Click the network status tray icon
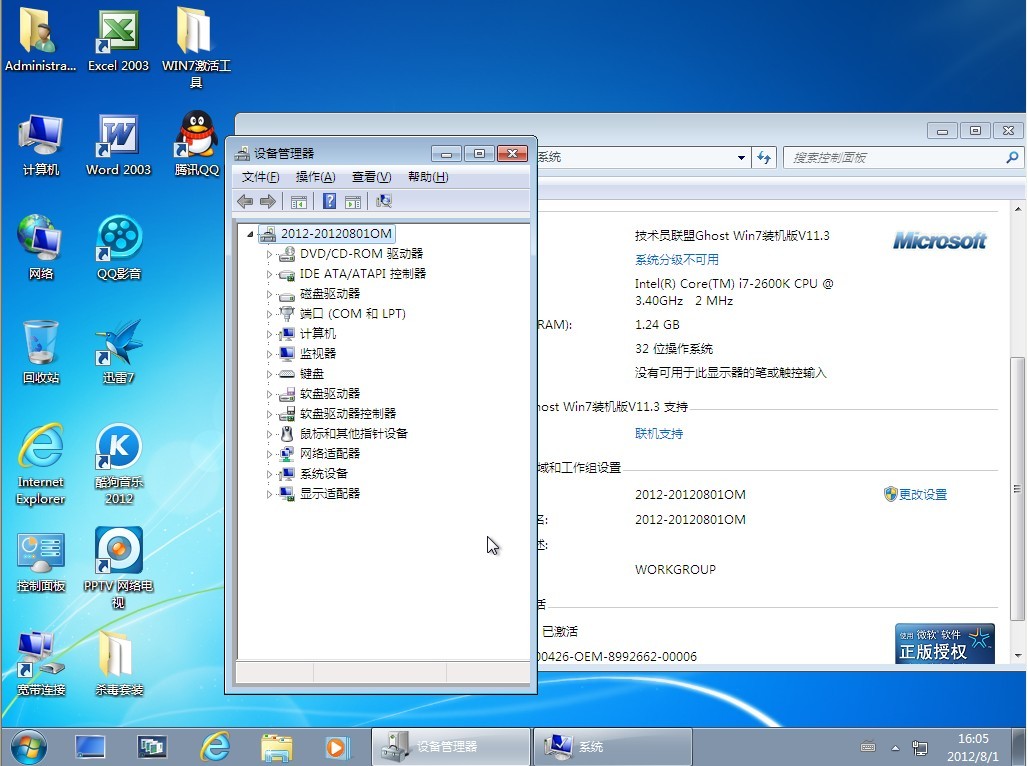Image resolution: width=1028 pixels, height=766 pixels. click(920, 747)
